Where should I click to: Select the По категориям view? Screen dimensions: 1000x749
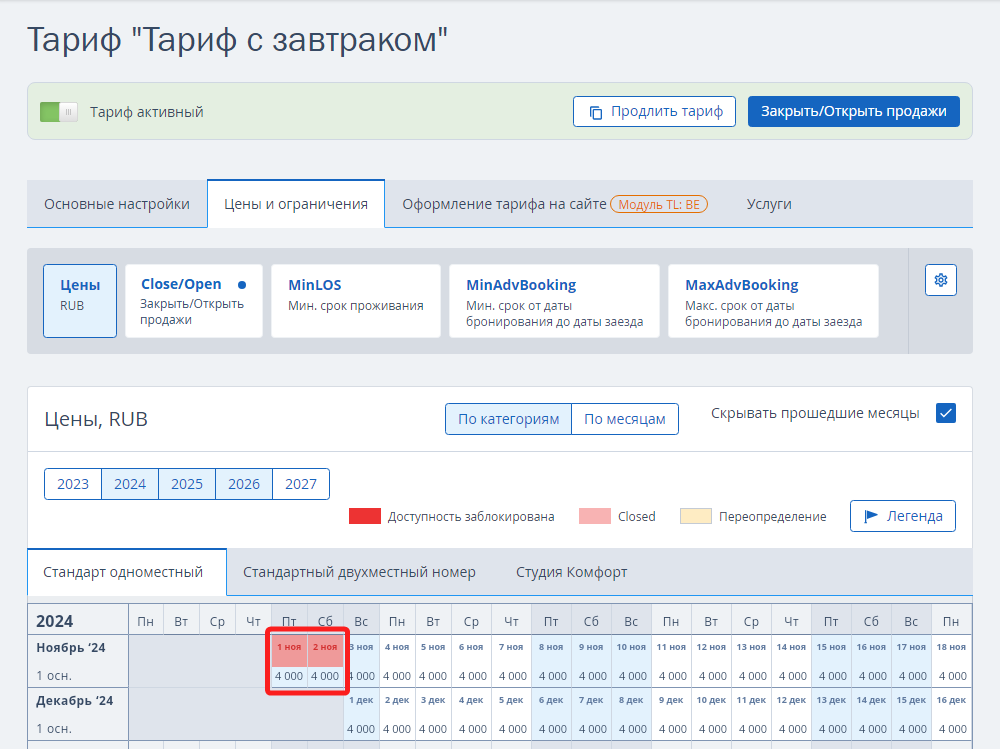(x=508, y=419)
